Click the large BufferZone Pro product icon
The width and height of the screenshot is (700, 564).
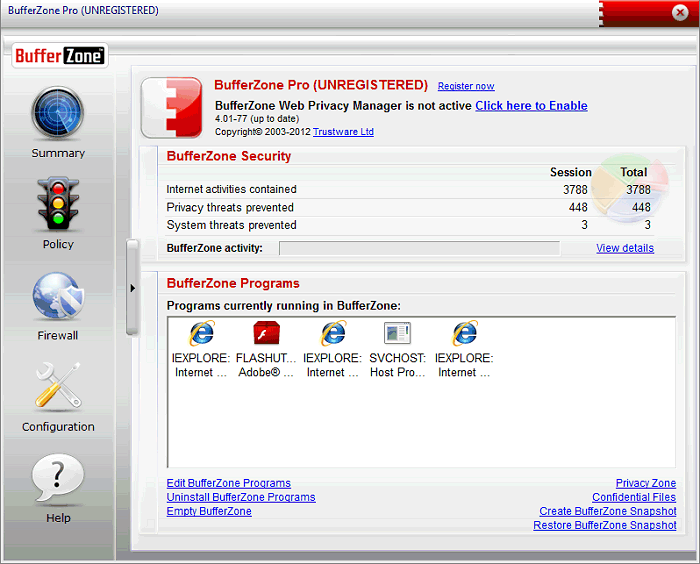(x=172, y=107)
